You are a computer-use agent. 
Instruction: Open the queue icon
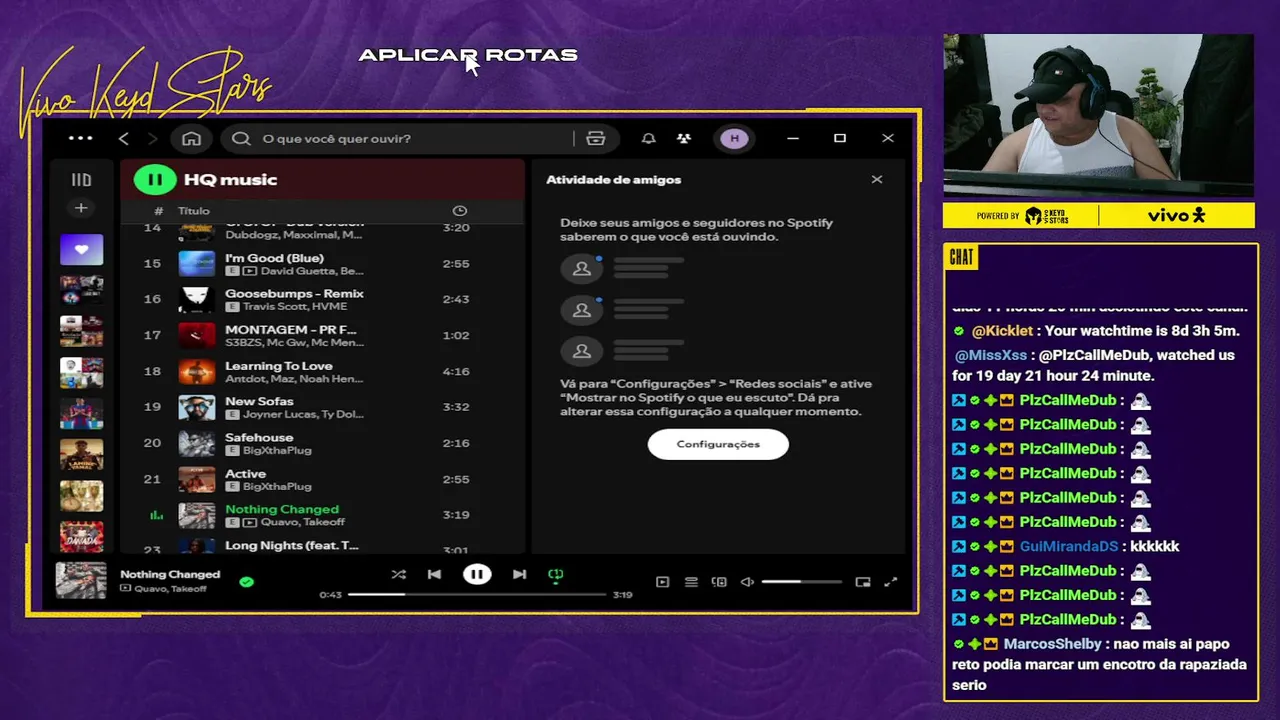(691, 582)
